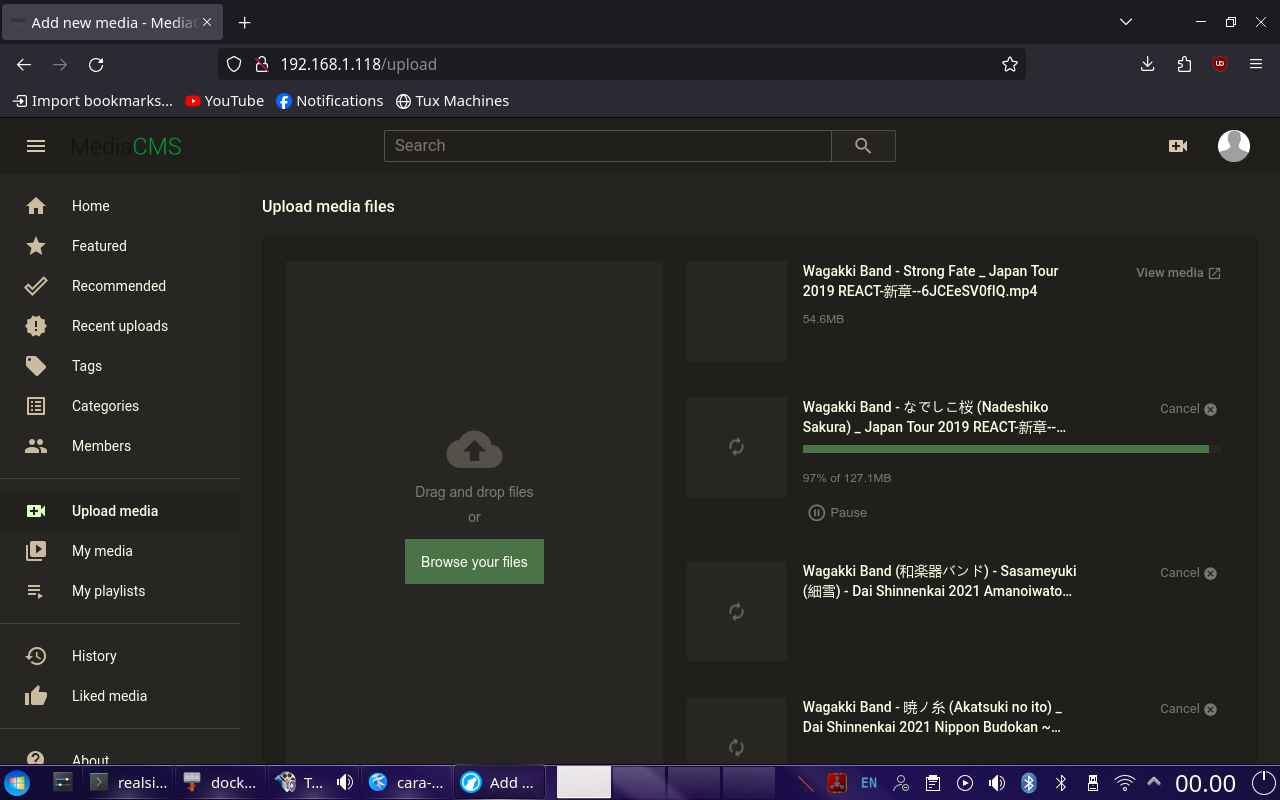This screenshot has height=800, width=1280.
Task: Click the magnifier search button
Action: (863, 146)
